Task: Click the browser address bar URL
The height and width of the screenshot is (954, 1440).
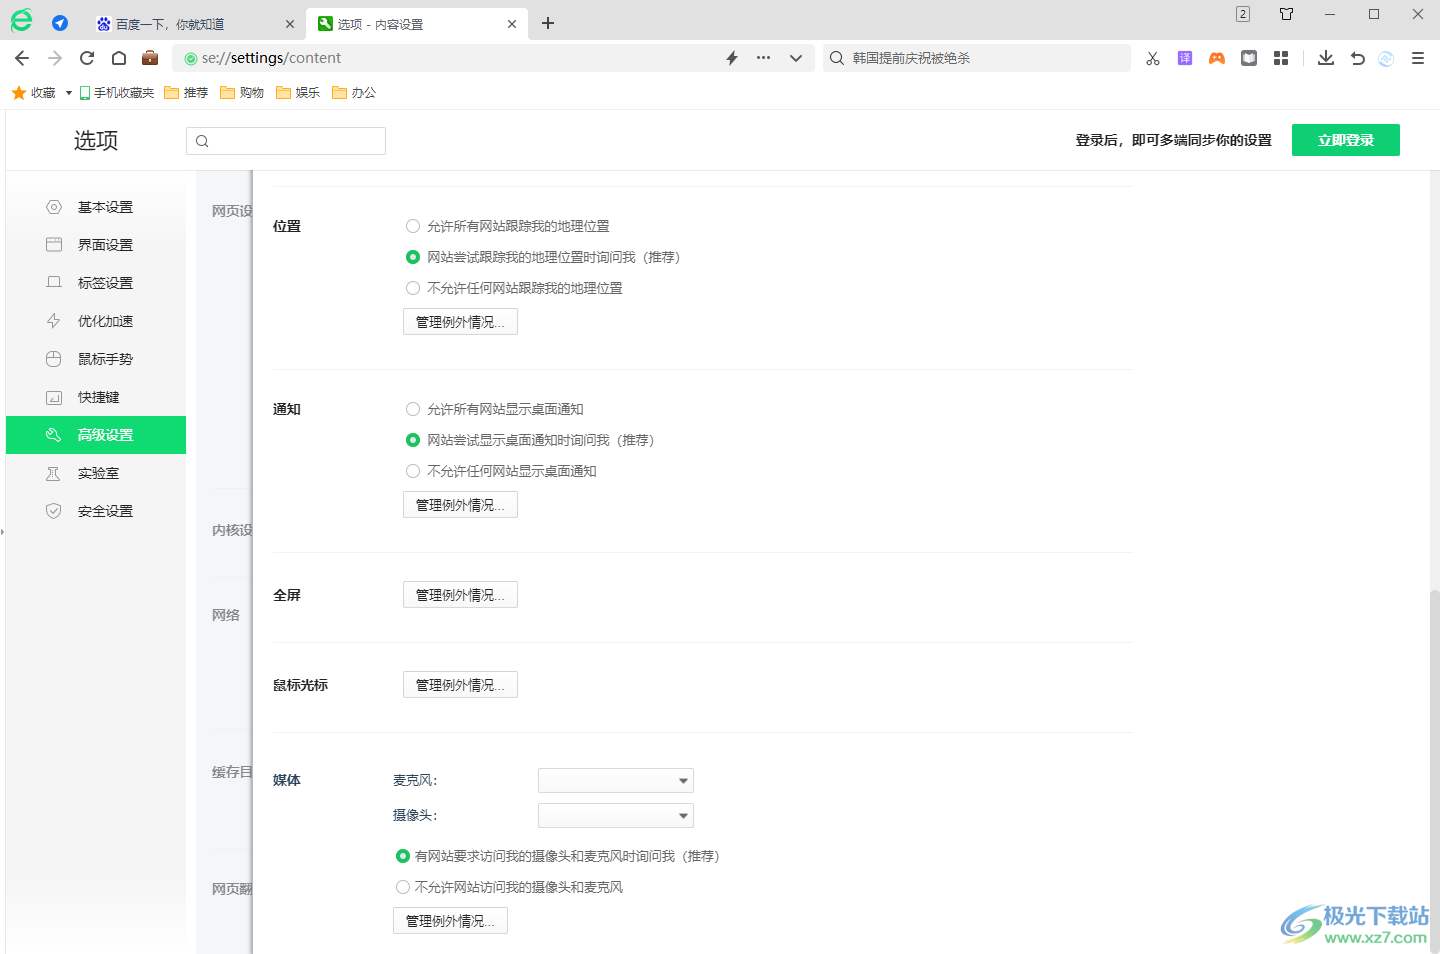Action: (271, 58)
